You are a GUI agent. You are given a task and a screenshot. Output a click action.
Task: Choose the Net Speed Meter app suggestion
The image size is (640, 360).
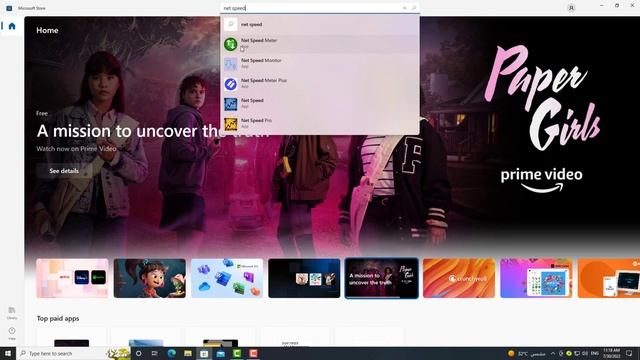(x=320, y=44)
